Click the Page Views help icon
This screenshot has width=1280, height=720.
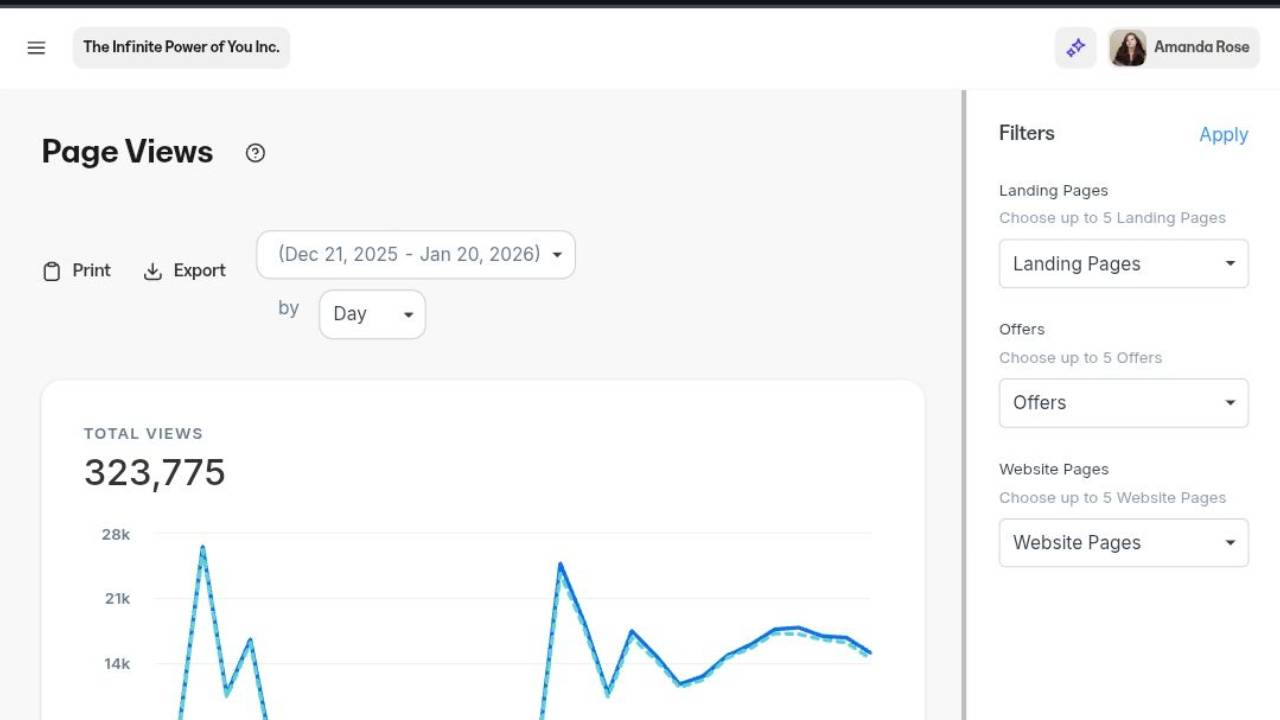point(255,153)
